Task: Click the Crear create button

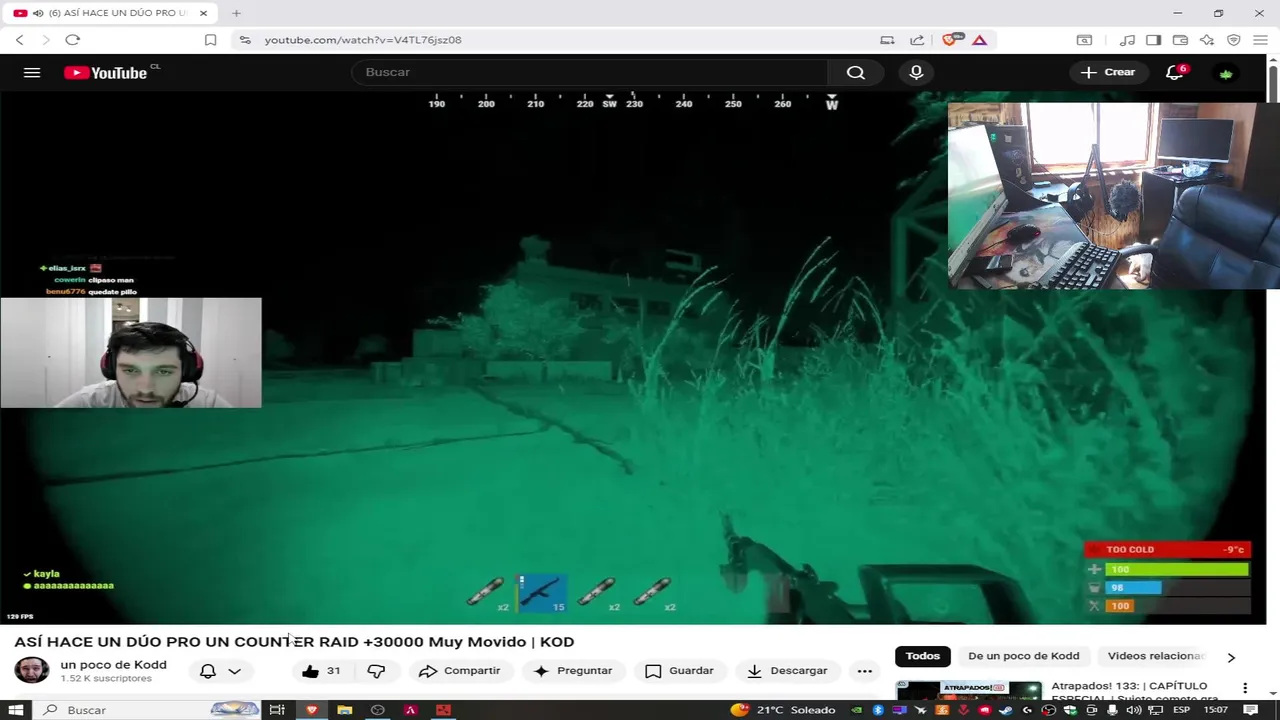Action: [x=1108, y=72]
